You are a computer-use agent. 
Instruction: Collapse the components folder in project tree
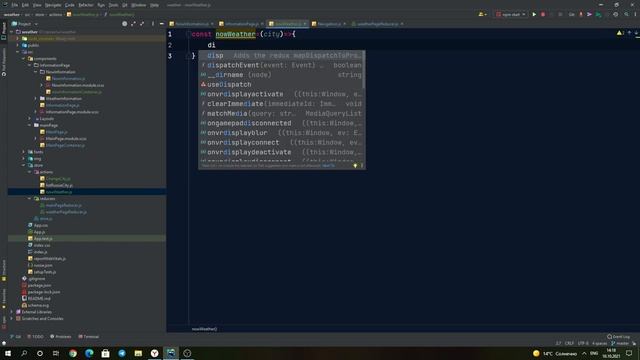(x=24, y=58)
